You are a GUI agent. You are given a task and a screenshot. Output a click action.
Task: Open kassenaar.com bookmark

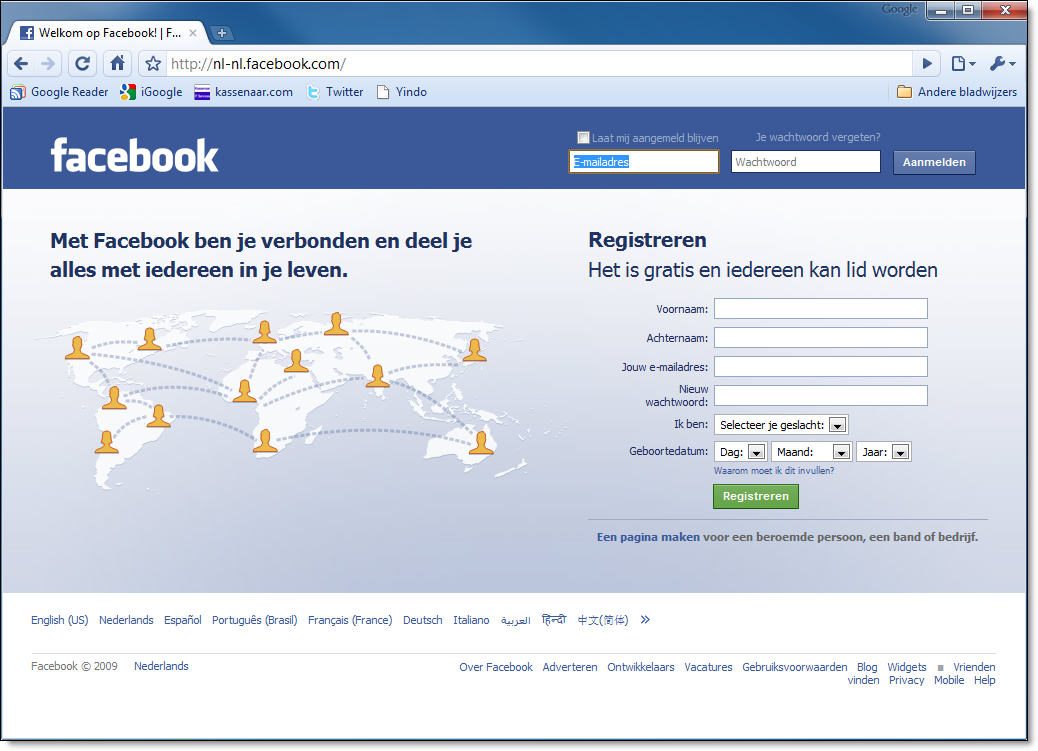244,92
